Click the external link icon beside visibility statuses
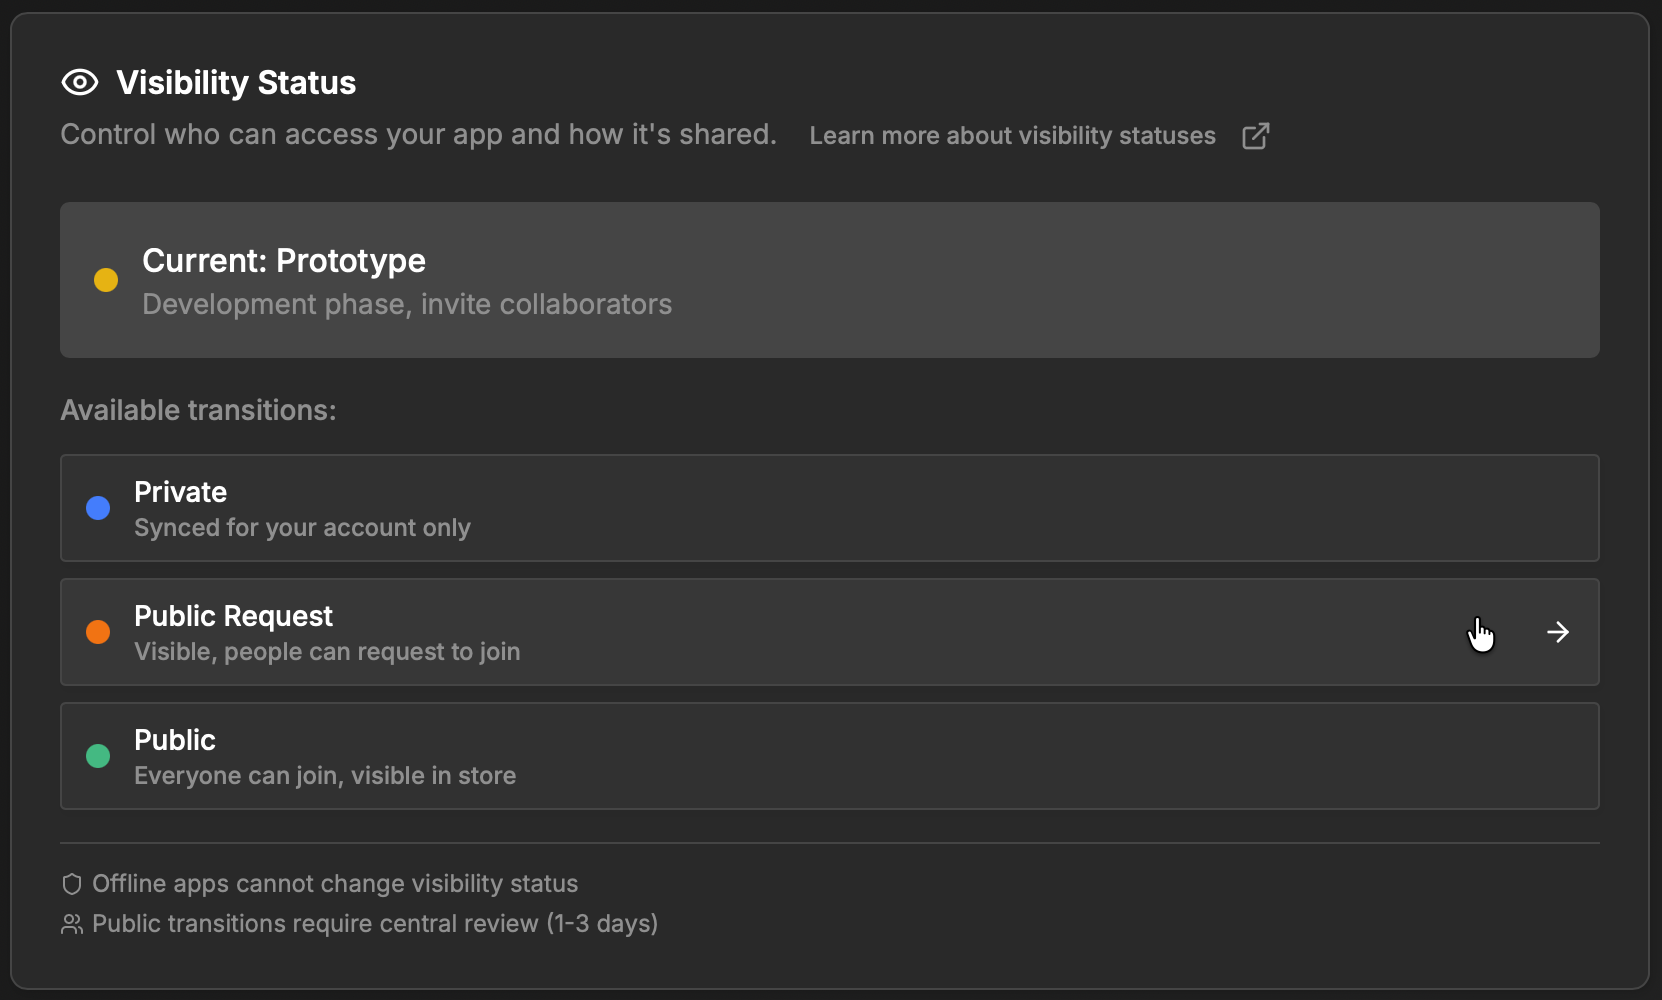 point(1256,136)
